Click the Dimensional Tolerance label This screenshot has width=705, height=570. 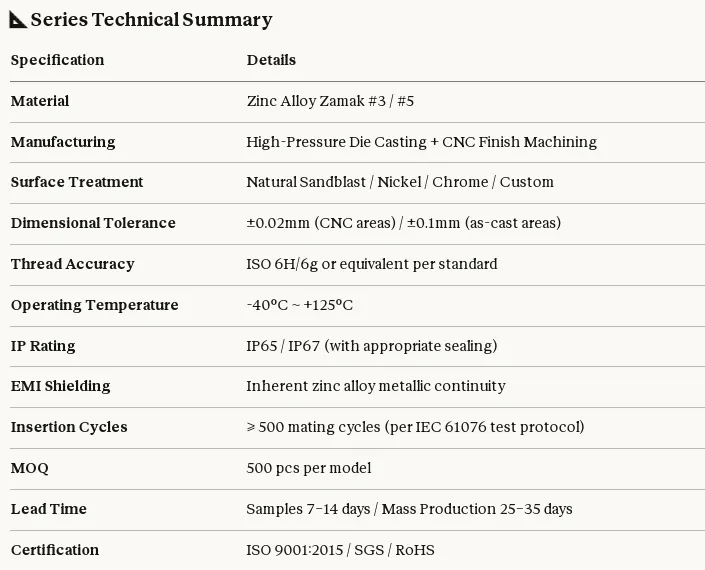(x=93, y=223)
